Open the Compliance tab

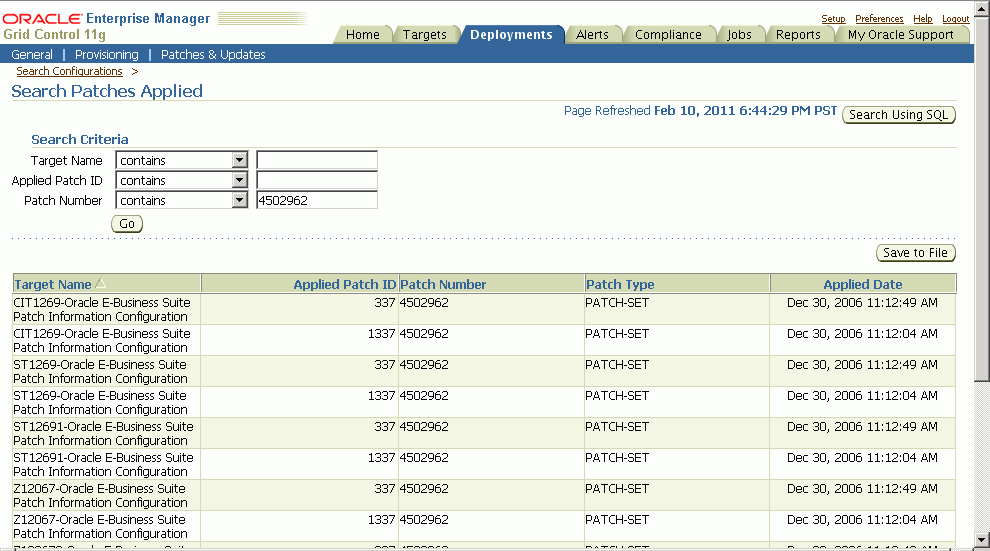tap(668, 35)
